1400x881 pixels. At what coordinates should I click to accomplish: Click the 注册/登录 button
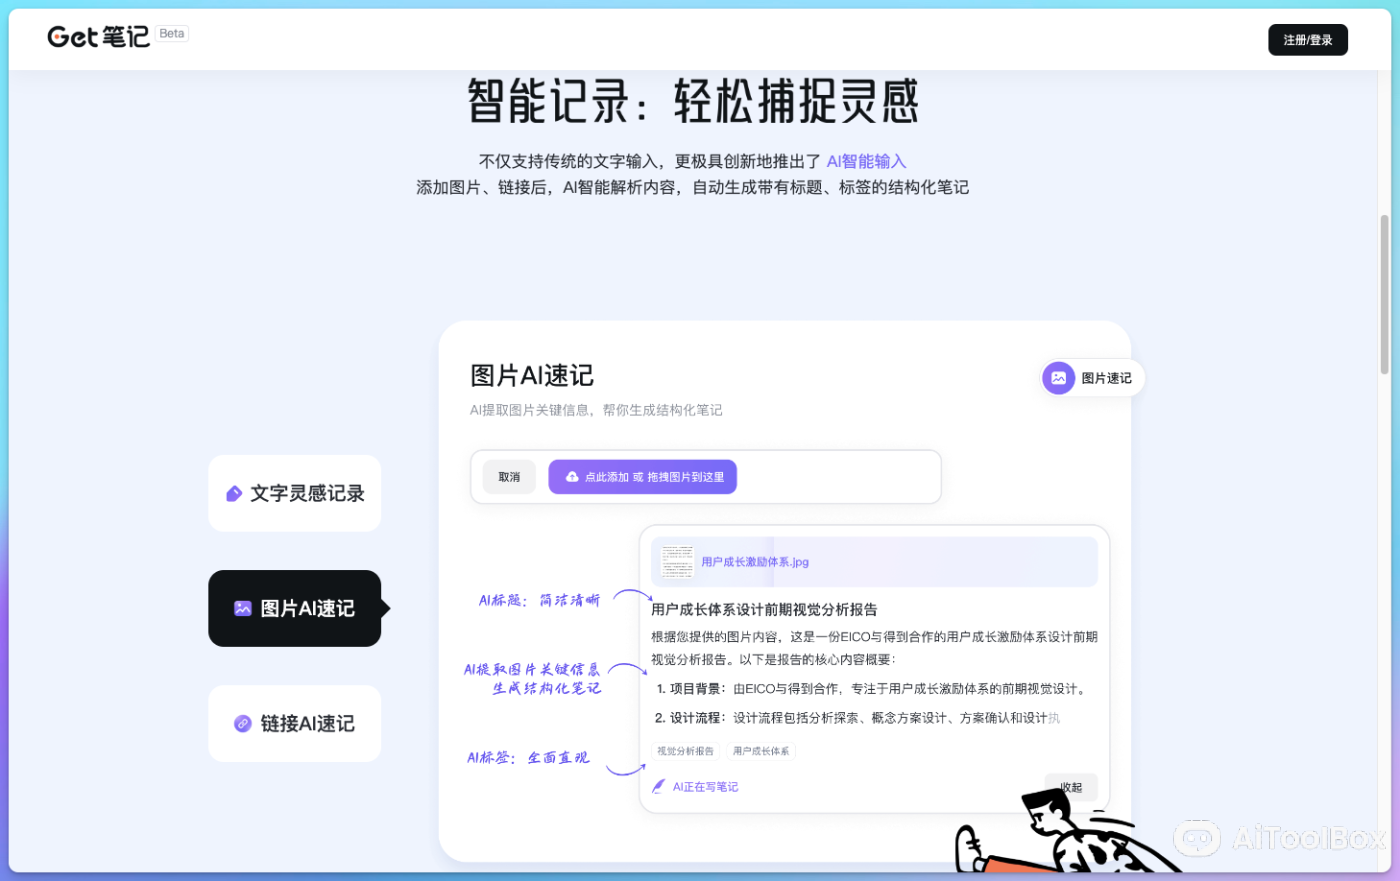point(1308,39)
